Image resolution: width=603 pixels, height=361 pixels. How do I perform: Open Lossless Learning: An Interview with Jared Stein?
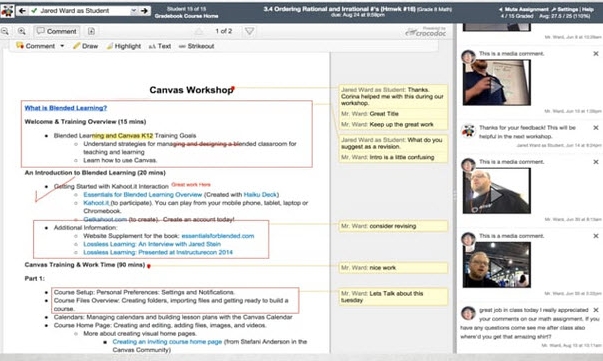pos(152,244)
